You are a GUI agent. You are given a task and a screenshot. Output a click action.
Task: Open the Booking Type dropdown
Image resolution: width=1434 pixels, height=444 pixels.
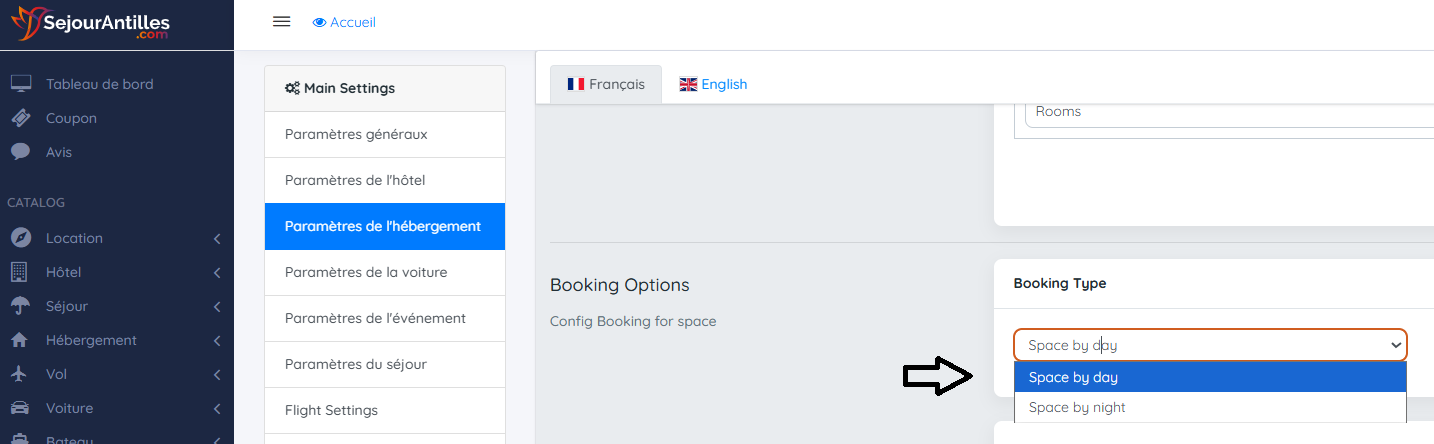click(x=1210, y=345)
